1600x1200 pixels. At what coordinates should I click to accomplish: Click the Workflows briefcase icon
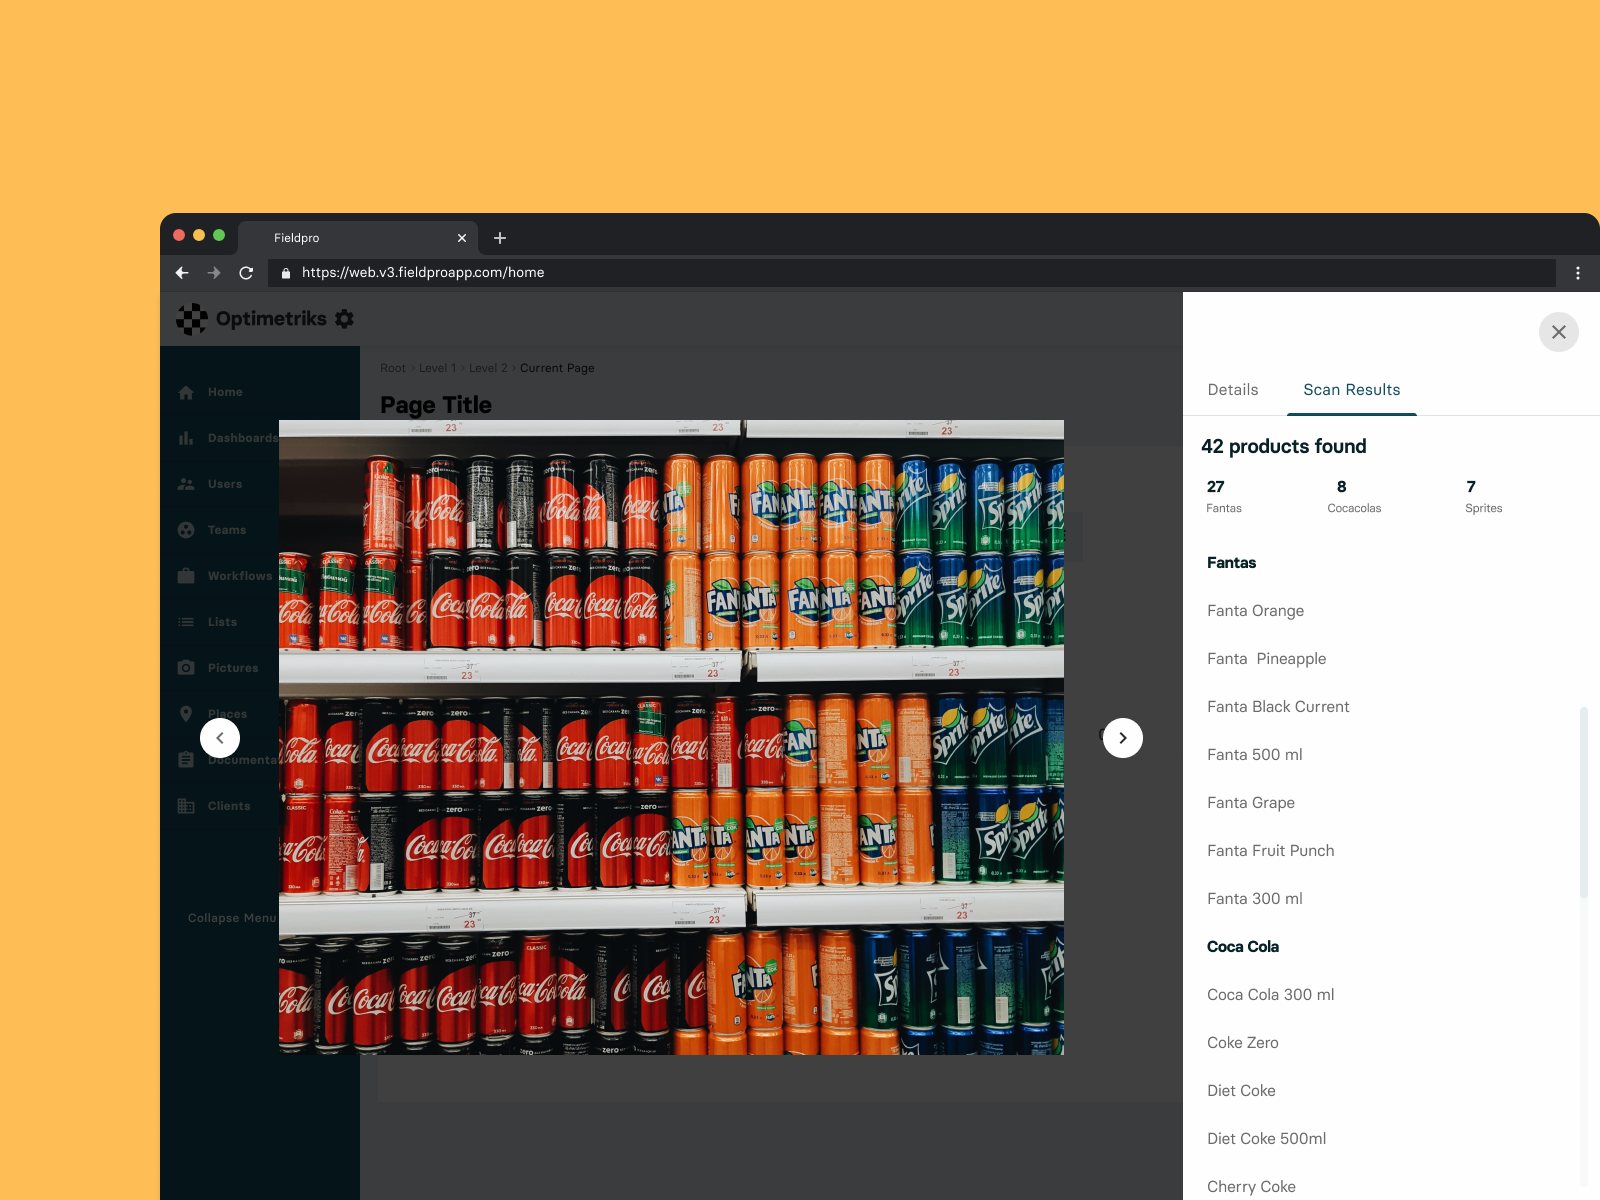(x=186, y=576)
